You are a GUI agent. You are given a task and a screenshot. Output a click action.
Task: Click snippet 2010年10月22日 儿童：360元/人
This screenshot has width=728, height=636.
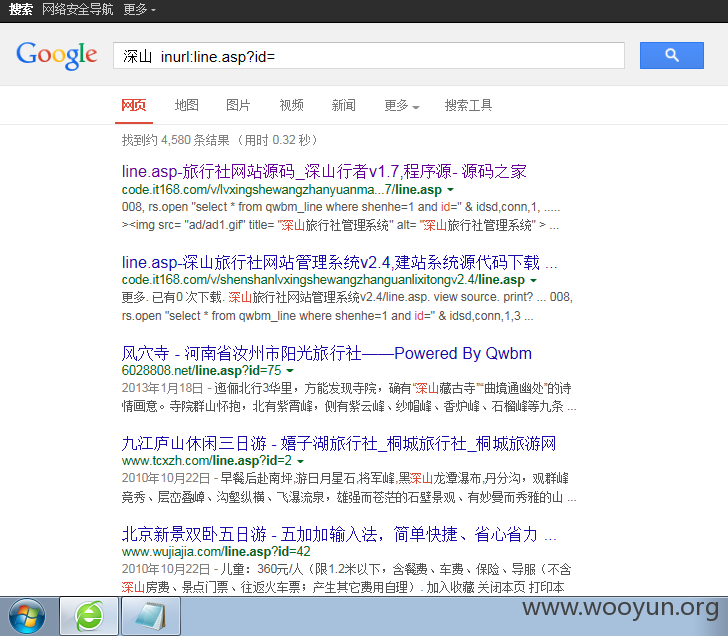(x=346, y=578)
